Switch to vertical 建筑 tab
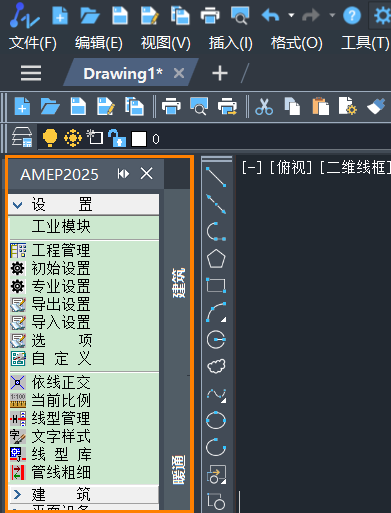Image resolution: width=391 pixels, height=513 pixels. [x=179, y=283]
